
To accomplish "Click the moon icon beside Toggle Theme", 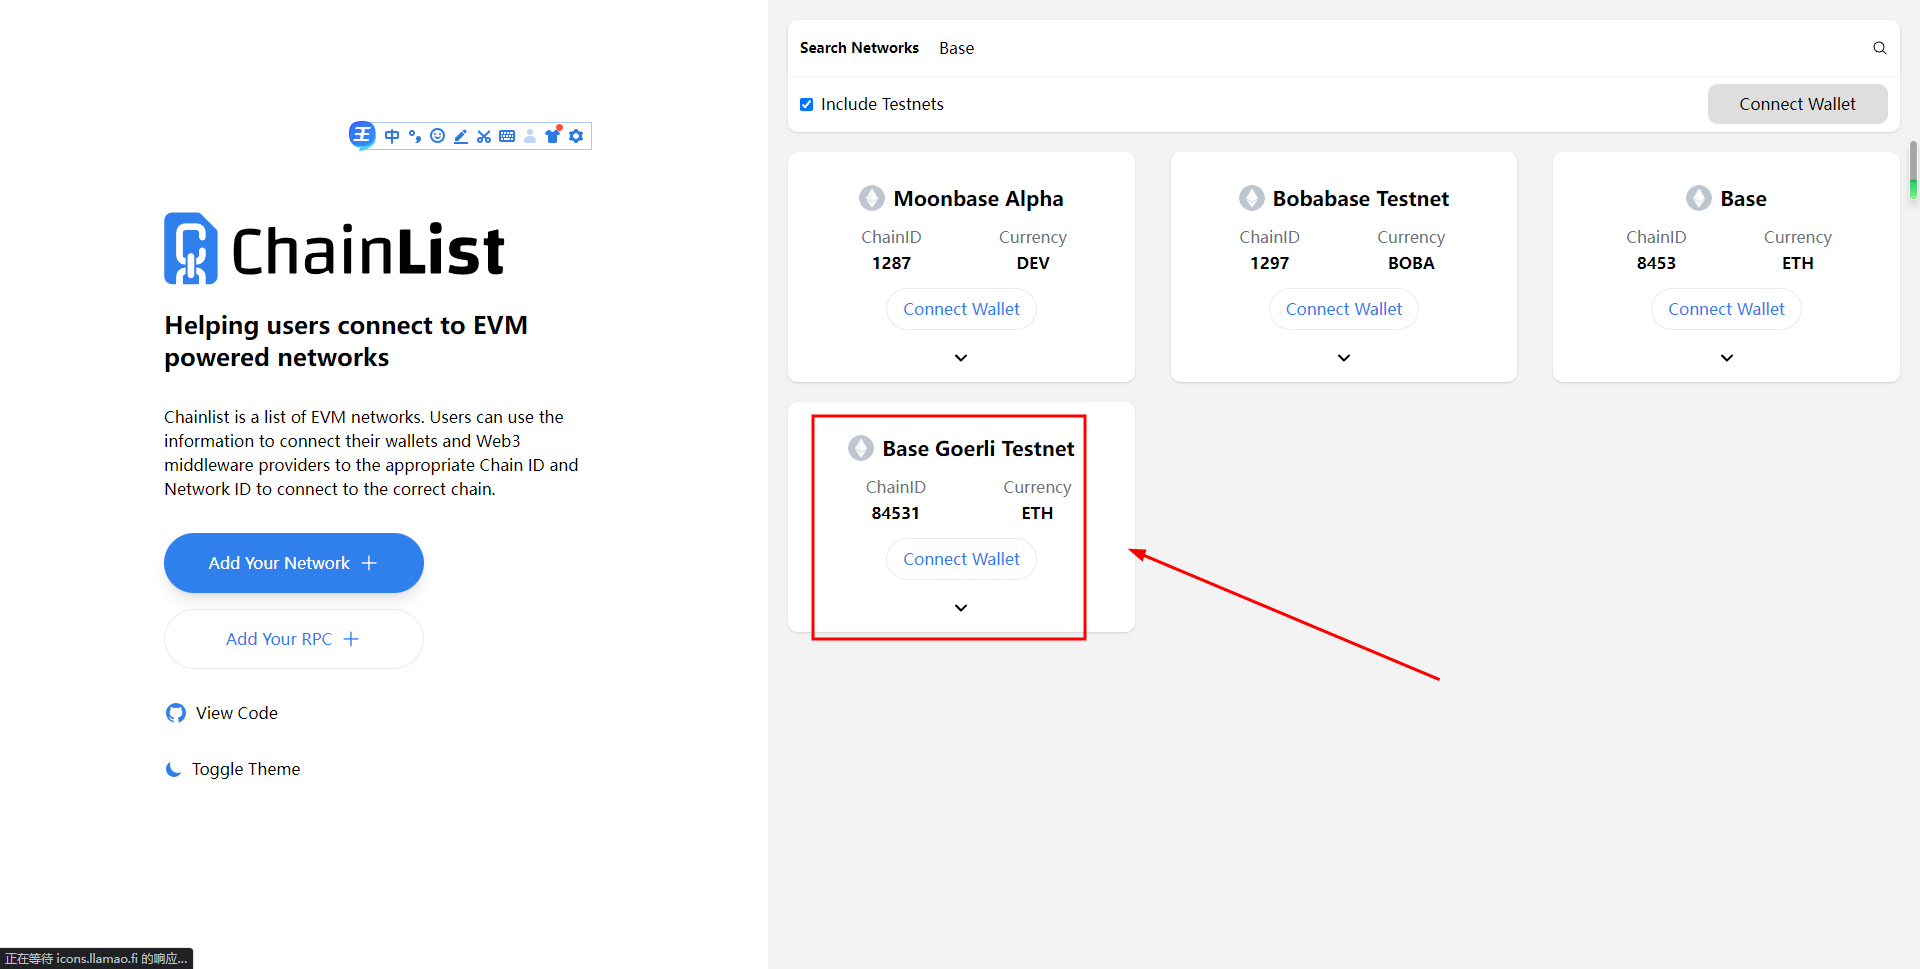I will tap(173, 769).
